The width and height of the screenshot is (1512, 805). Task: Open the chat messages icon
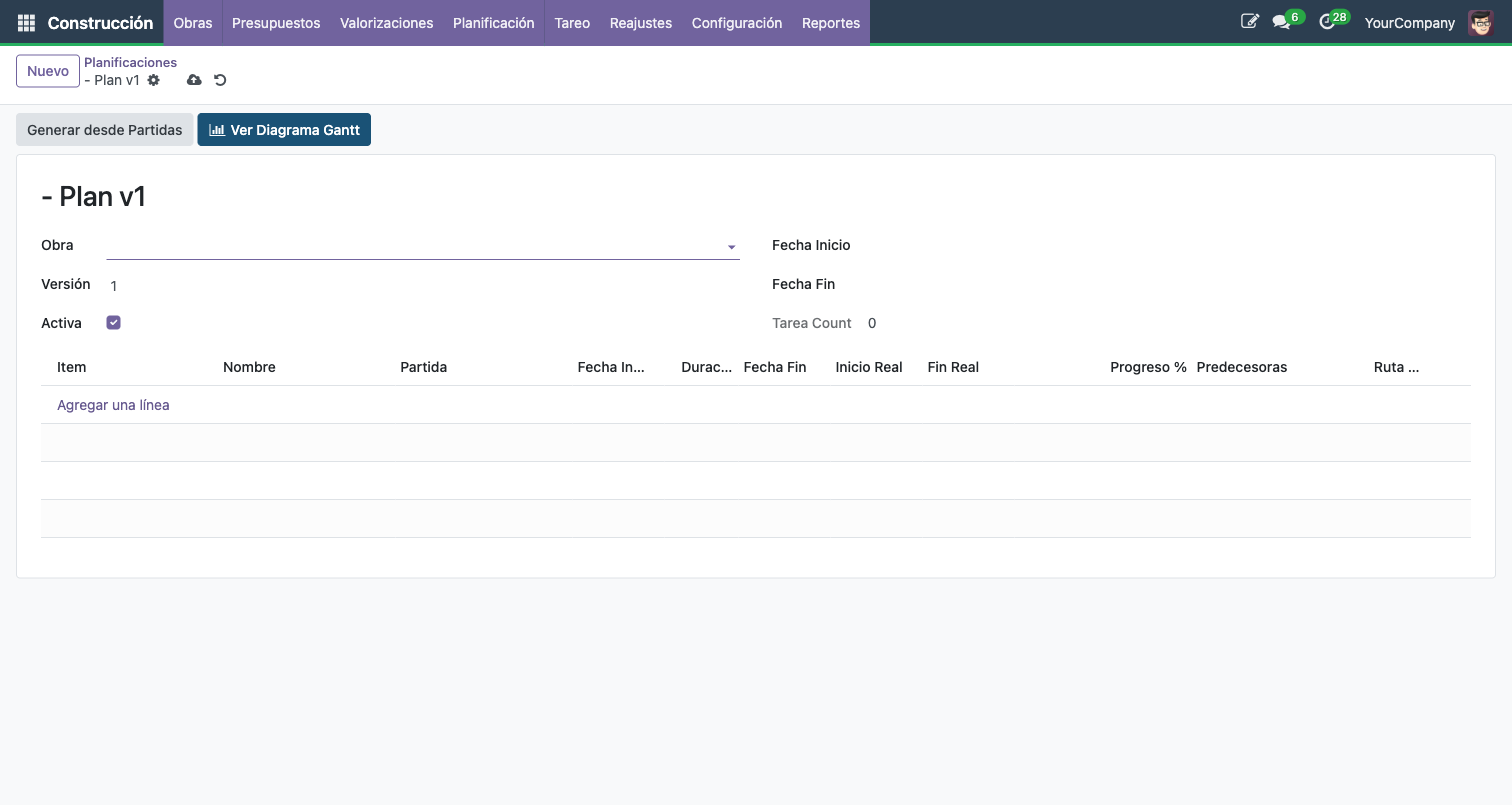pos(1281,22)
